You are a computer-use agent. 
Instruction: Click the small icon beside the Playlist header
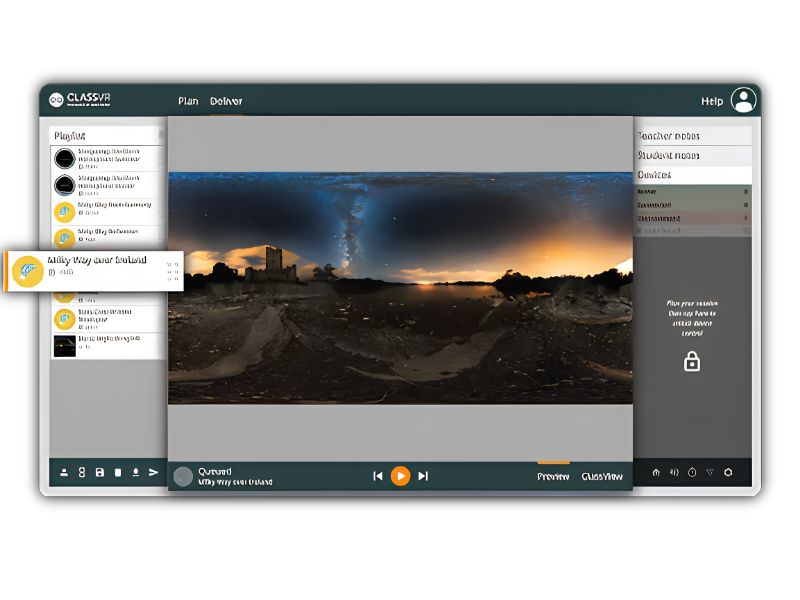click(x=161, y=135)
